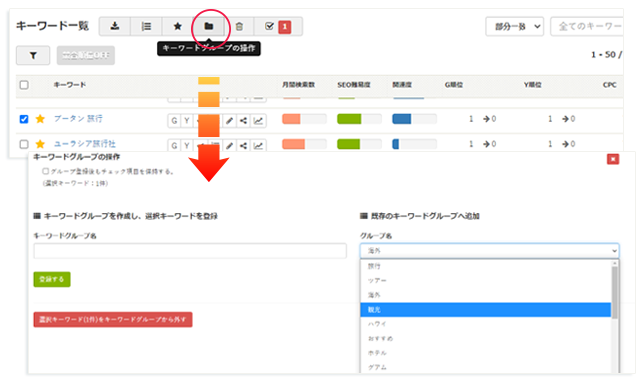This screenshot has width=644, height=380.
Task: Toggle the favorite star for ブータン 旅行
Action: pyautogui.click(x=40, y=119)
